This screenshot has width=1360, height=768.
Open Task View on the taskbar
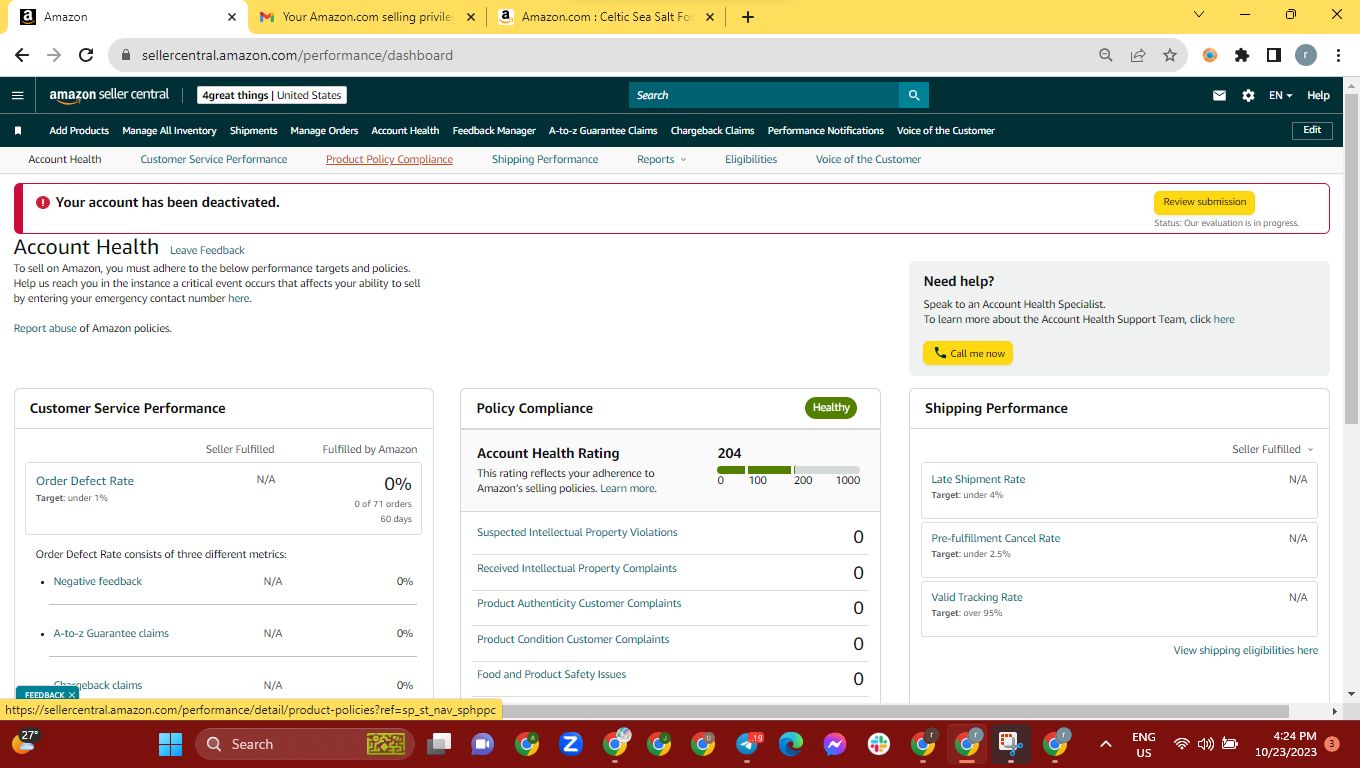coord(438,744)
